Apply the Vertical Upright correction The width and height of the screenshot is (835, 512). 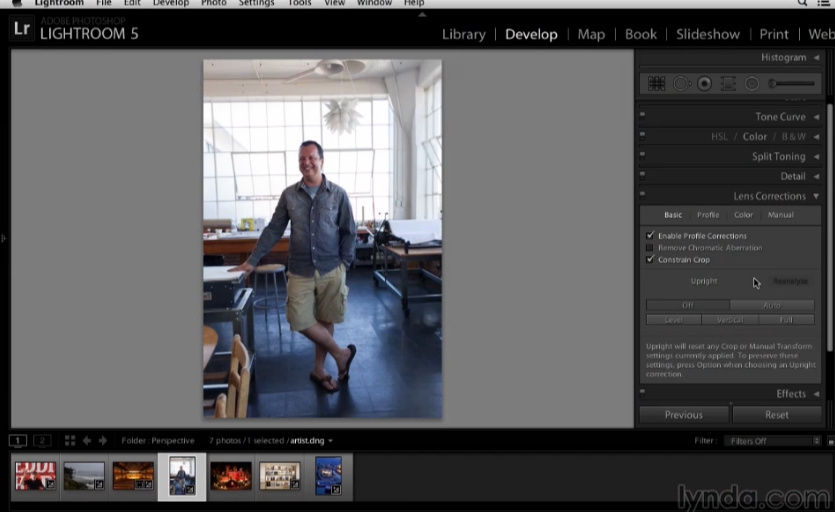(730, 320)
